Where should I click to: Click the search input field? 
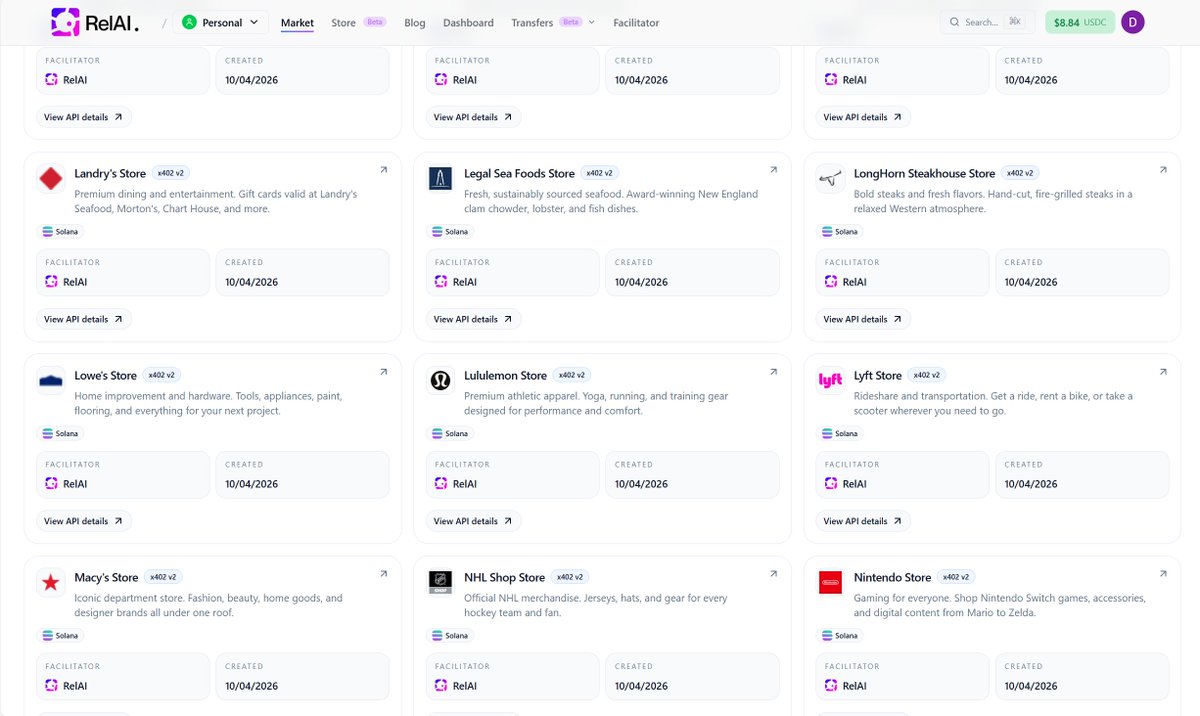point(985,21)
